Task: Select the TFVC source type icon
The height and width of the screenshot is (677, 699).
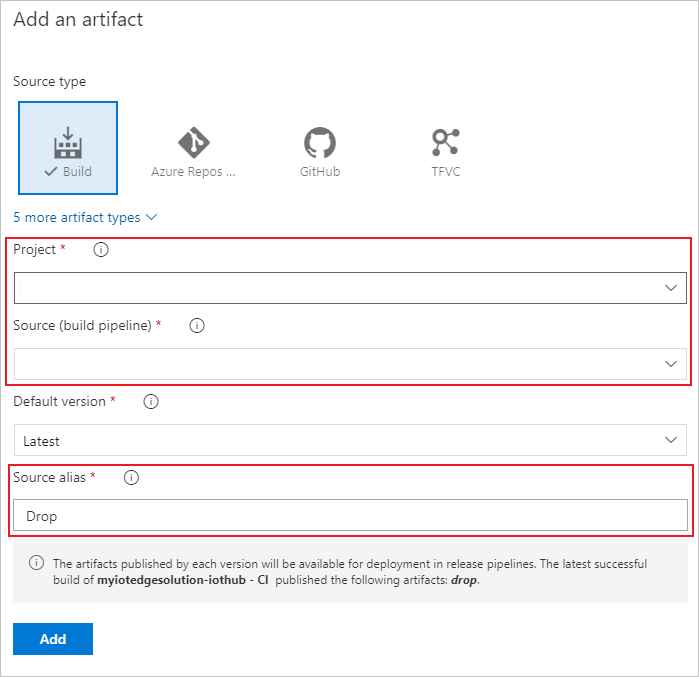Action: click(445, 141)
